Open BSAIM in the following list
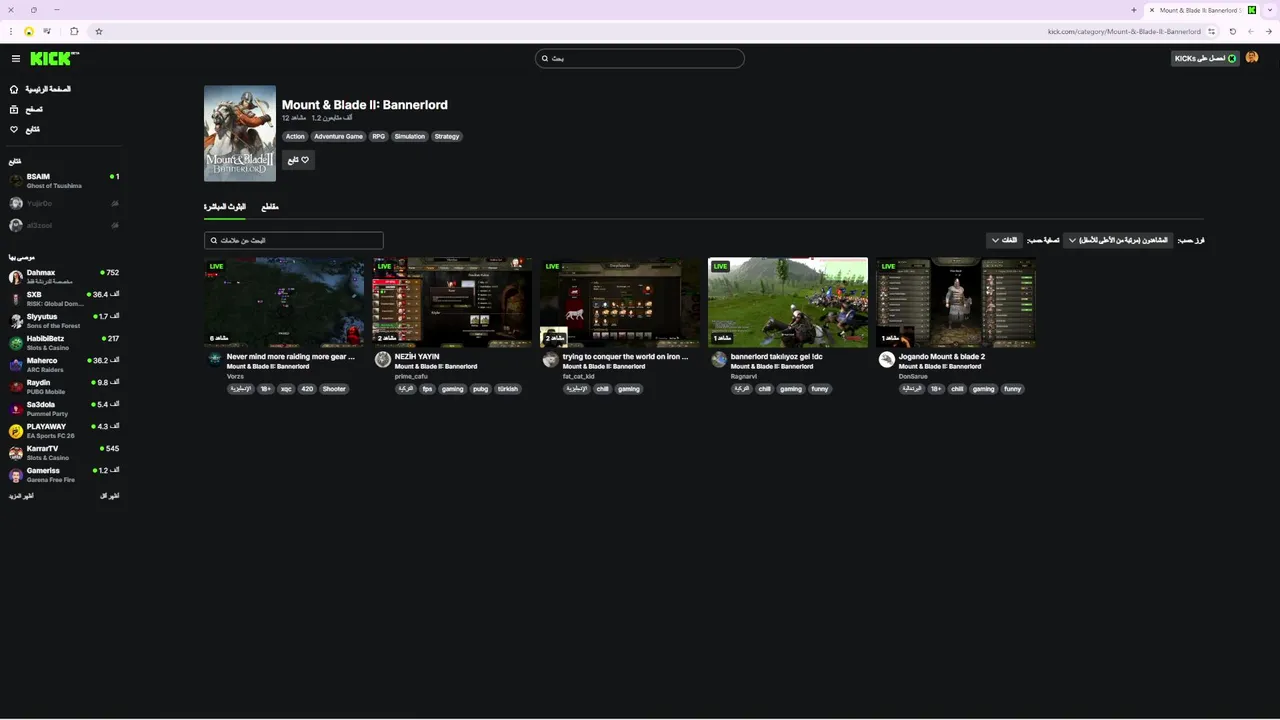The width and height of the screenshot is (1280, 720). [64, 180]
